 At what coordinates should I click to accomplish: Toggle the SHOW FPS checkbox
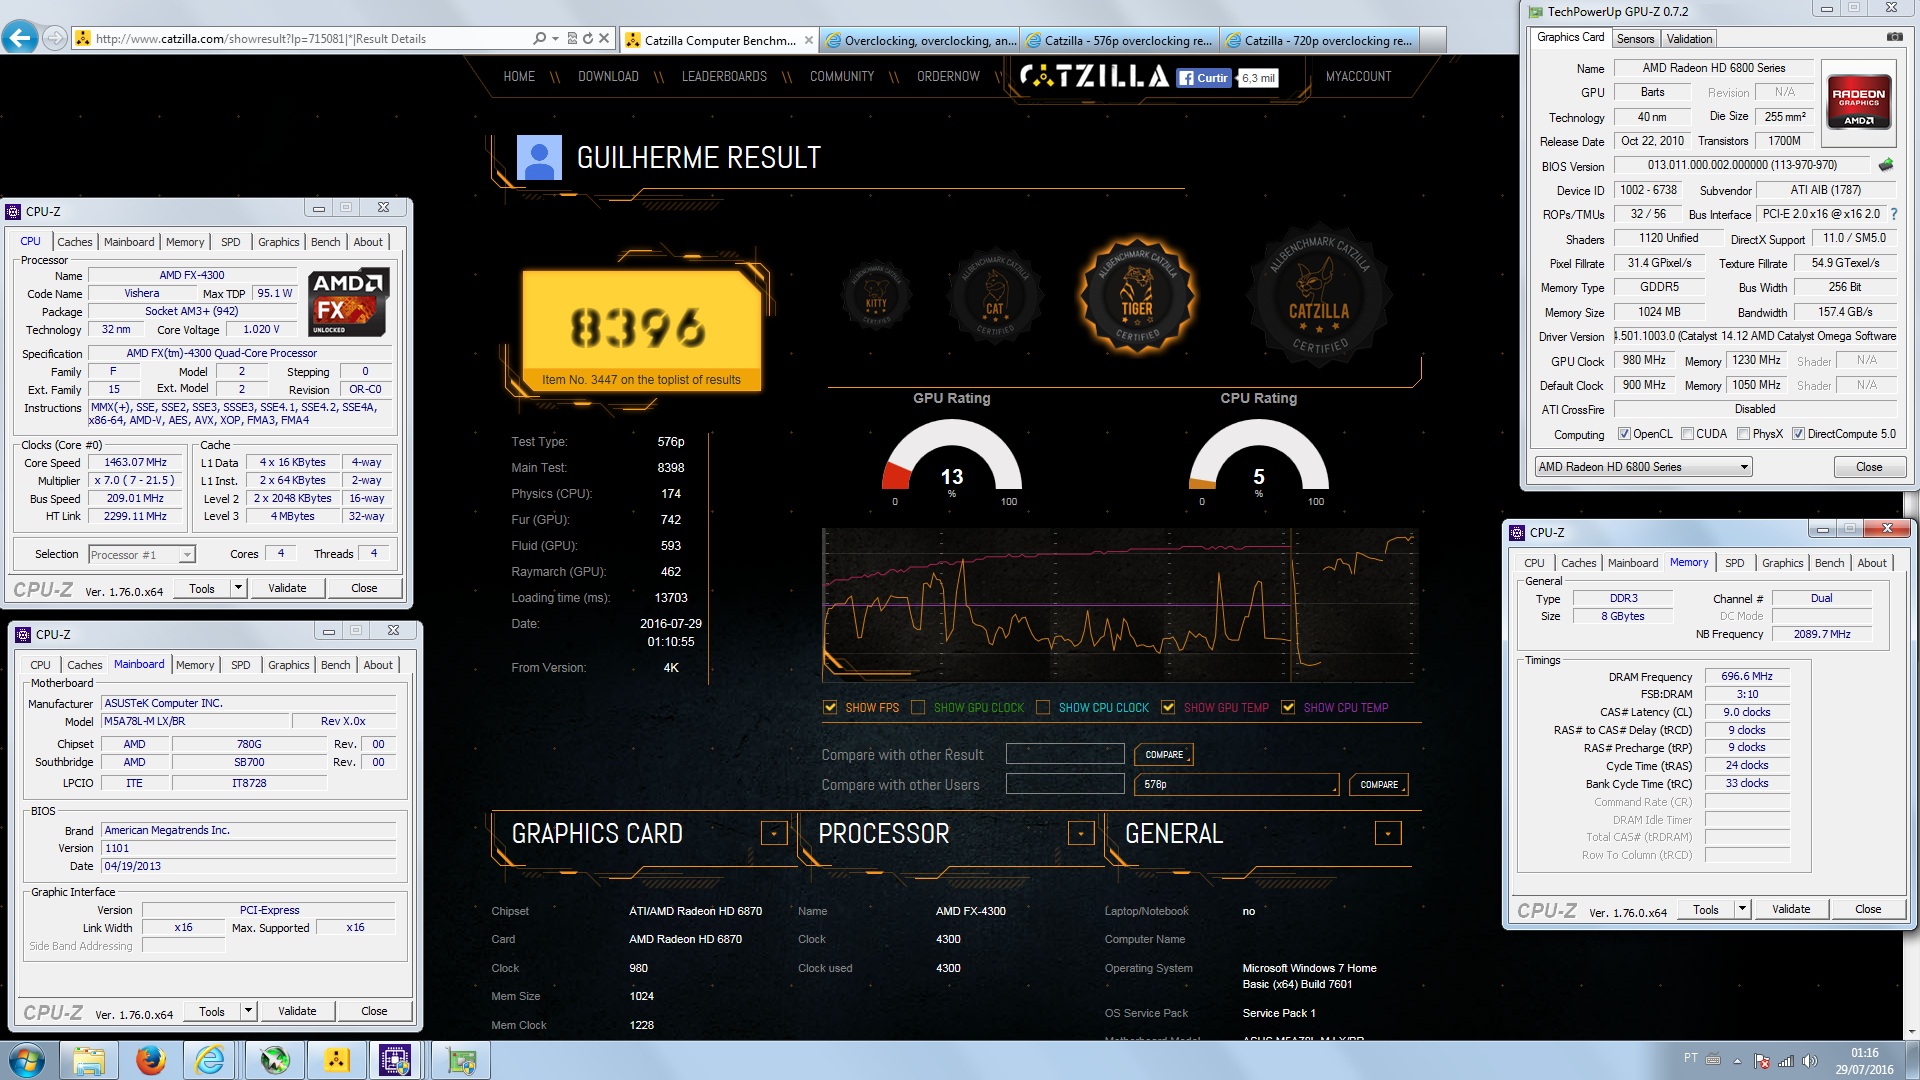click(x=830, y=707)
